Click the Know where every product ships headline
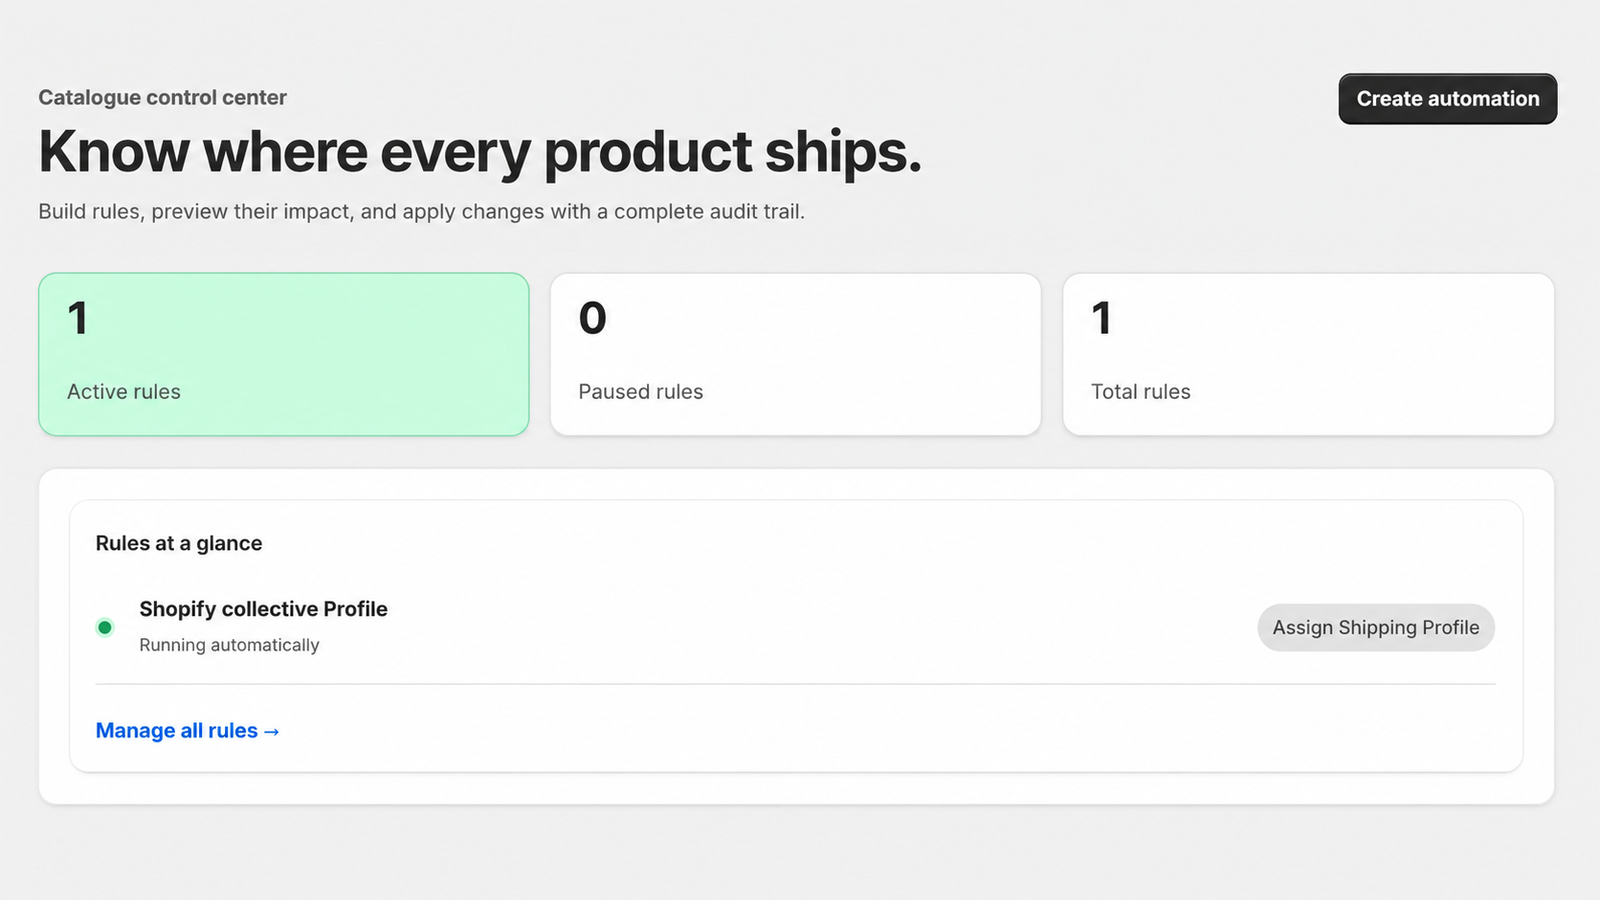The image size is (1600, 900). [480, 152]
